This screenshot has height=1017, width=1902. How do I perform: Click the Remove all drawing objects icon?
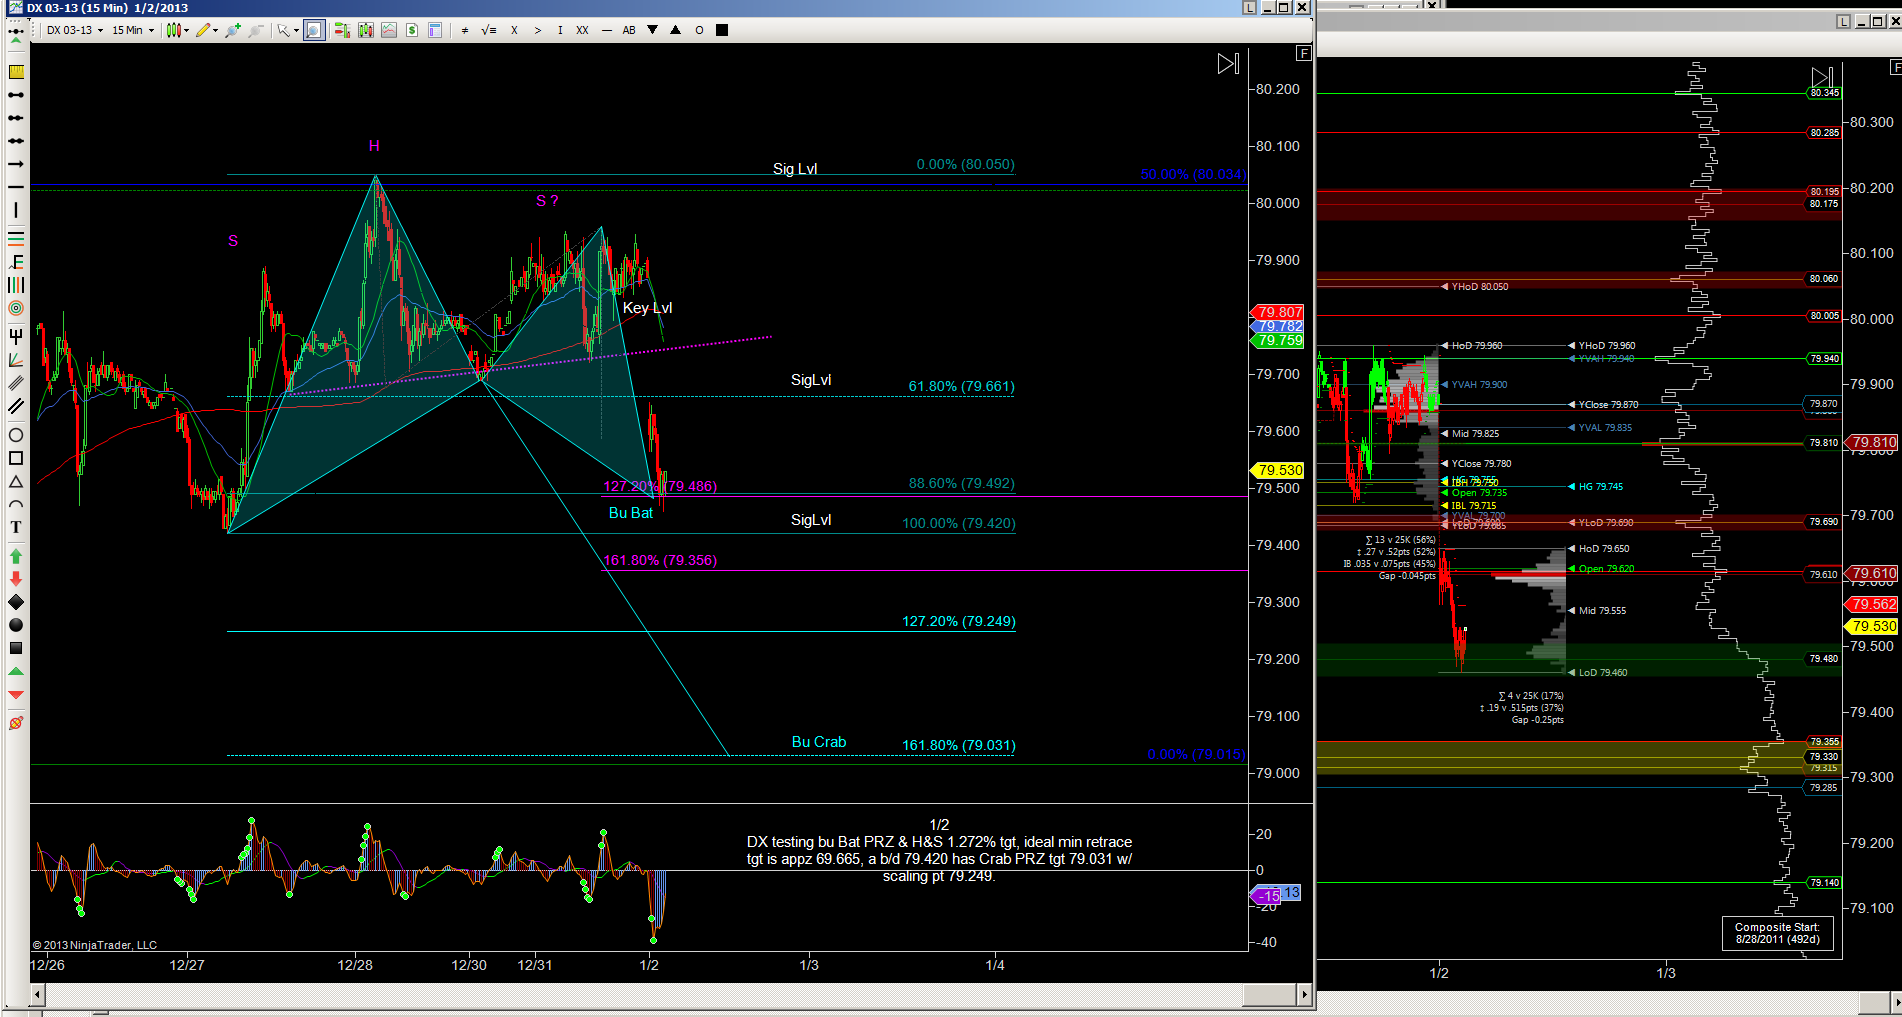16,723
